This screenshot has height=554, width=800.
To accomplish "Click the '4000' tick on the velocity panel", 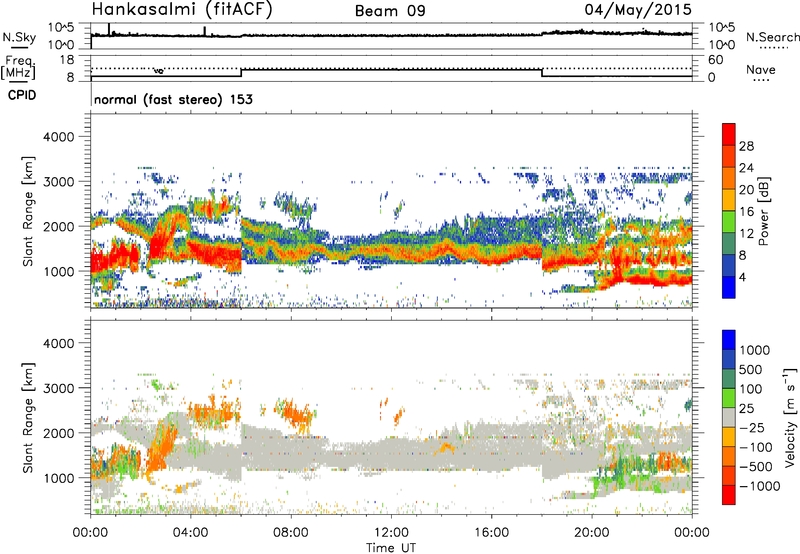I will (58, 343).
